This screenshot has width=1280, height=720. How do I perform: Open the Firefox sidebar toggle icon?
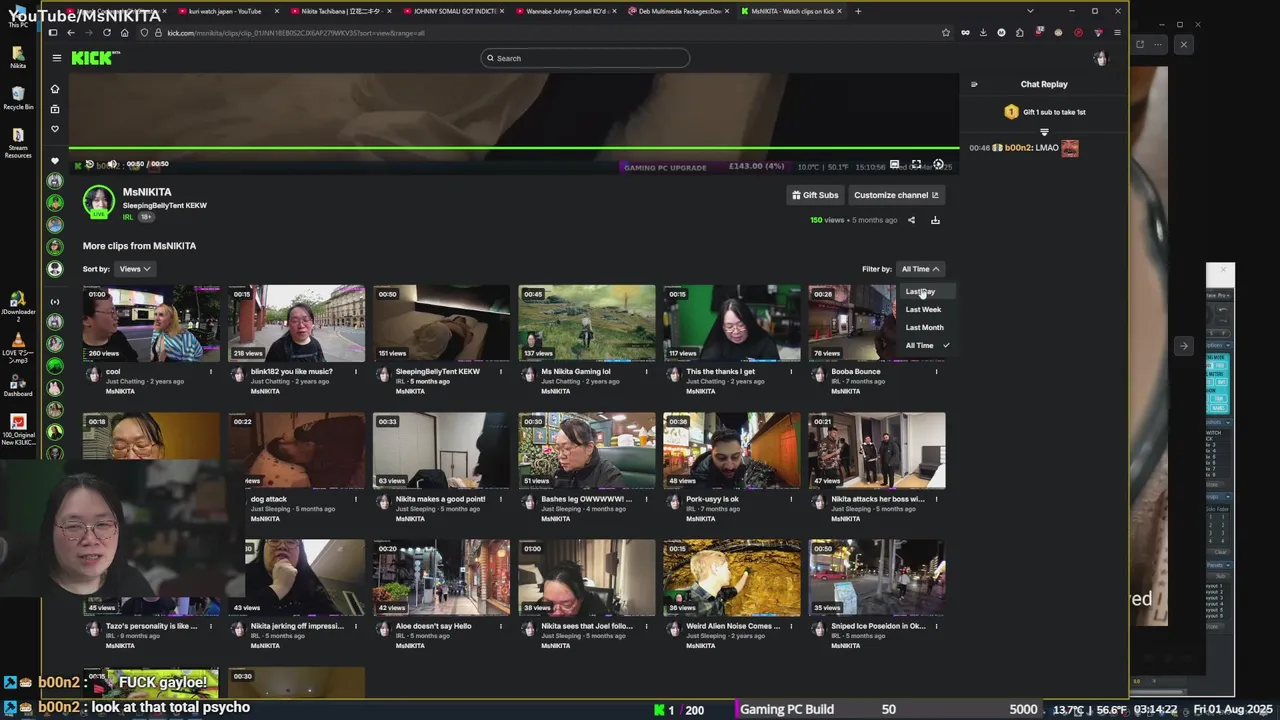pyautogui.click(x=53, y=33)
